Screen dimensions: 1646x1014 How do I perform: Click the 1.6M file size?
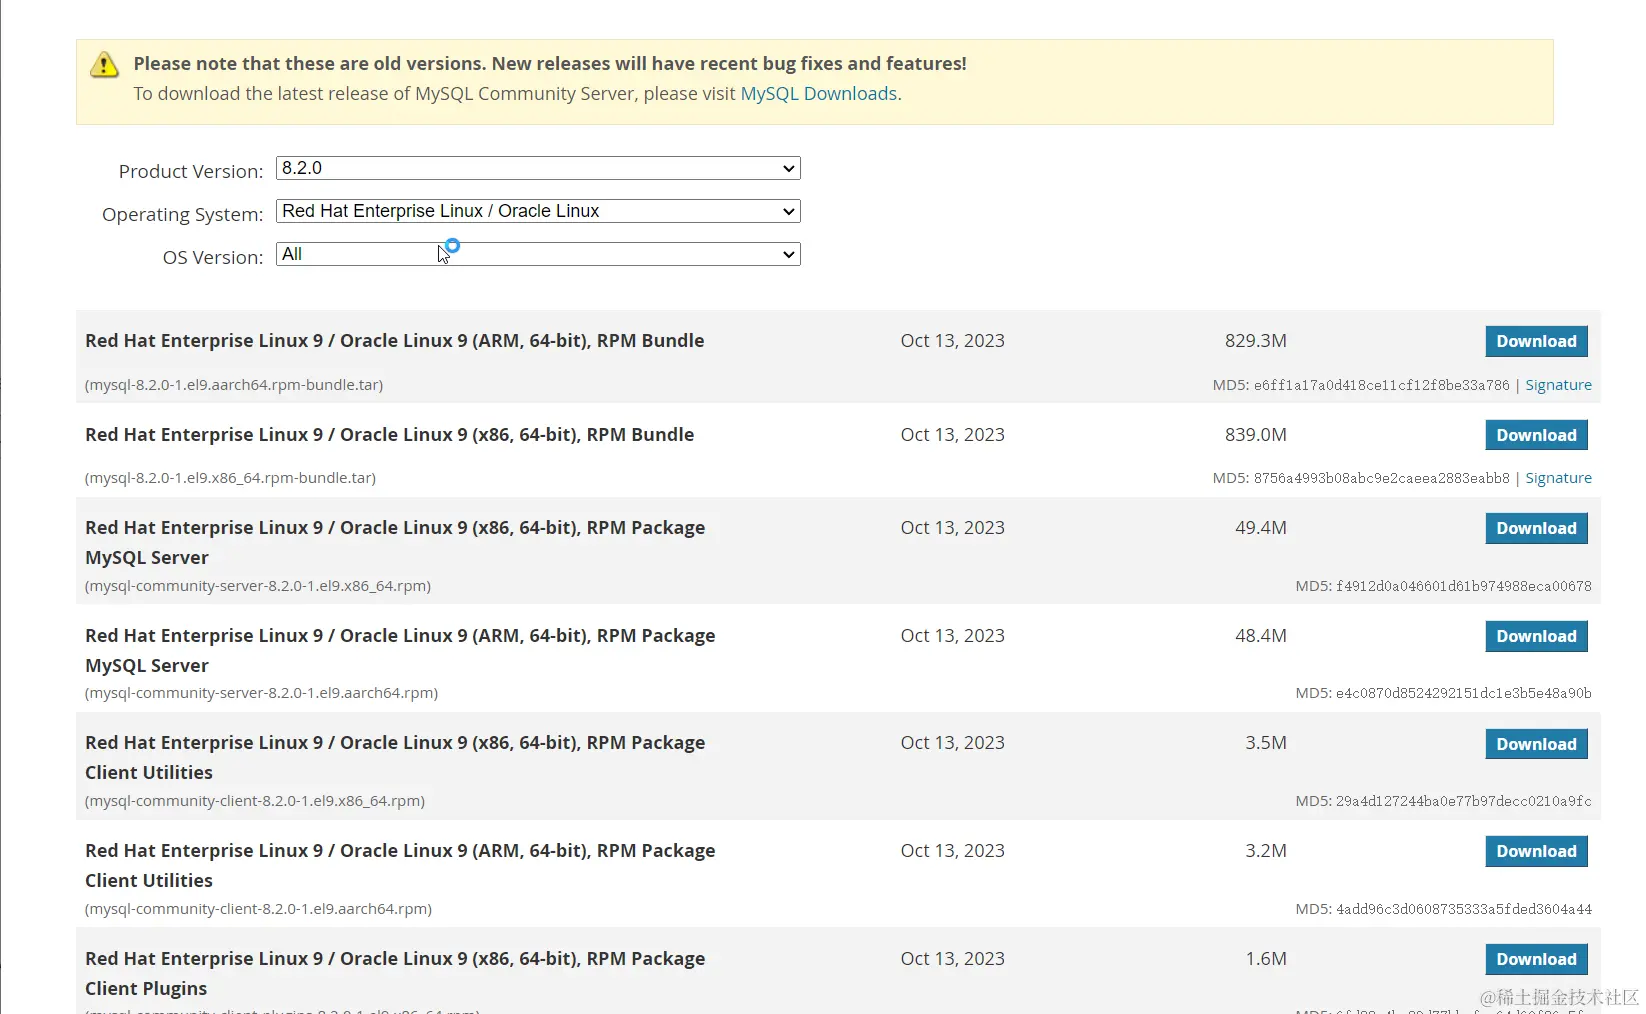click(x=1265, y=959)
